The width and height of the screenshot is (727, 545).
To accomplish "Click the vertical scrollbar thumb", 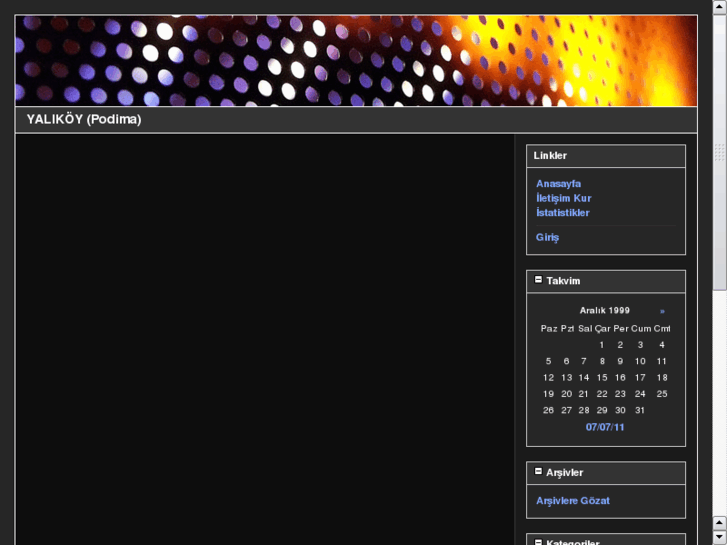I will point(720,152).
